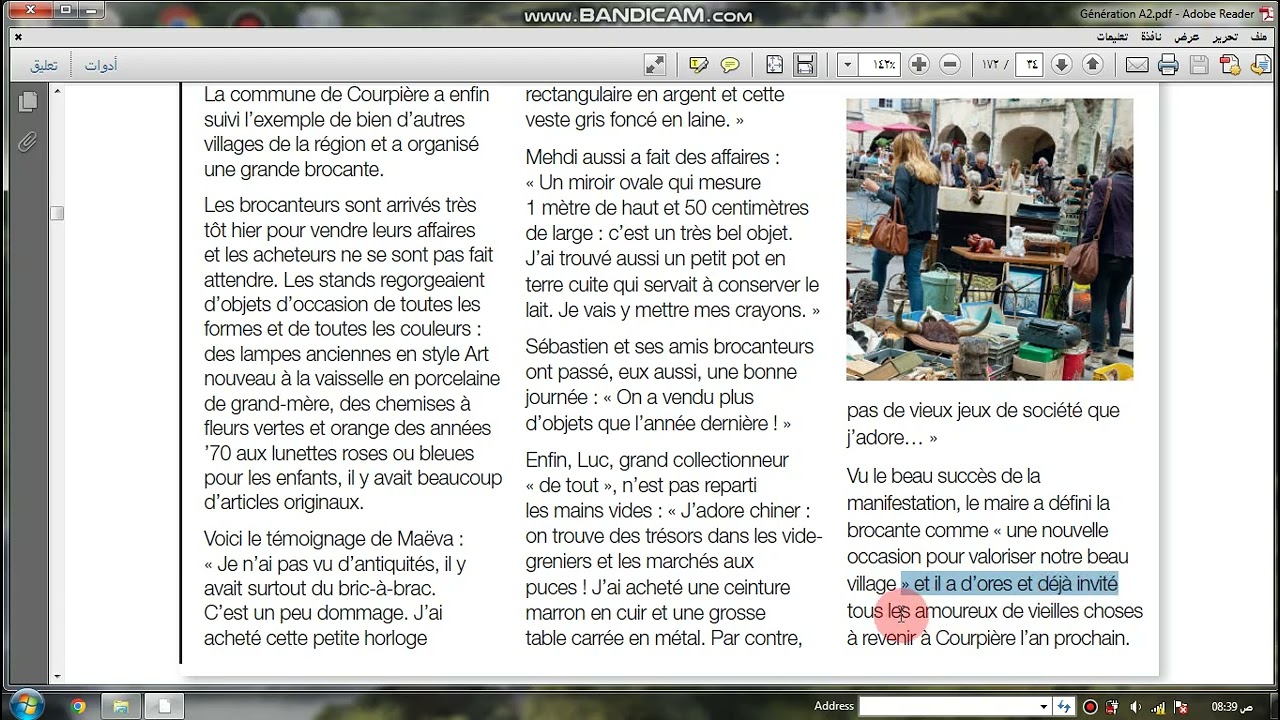This screenshot has height=720, width=1280.
Task: Click the vertical scrollbar thumb
Action: (x=57, y=213)
